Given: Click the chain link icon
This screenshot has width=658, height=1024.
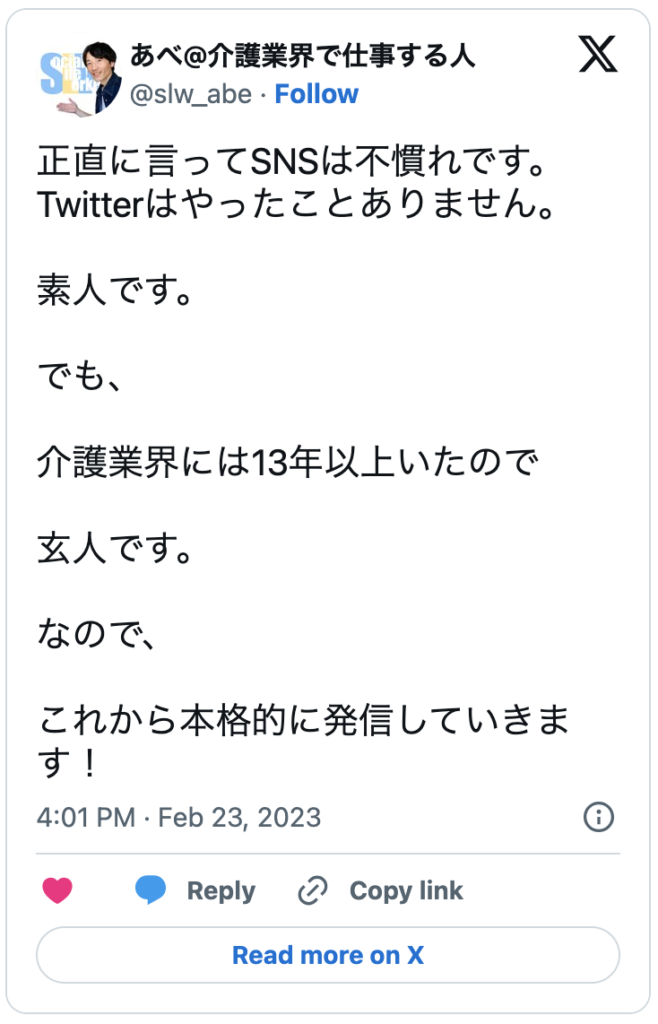Looking at the screenshot, I should point(313,890).
